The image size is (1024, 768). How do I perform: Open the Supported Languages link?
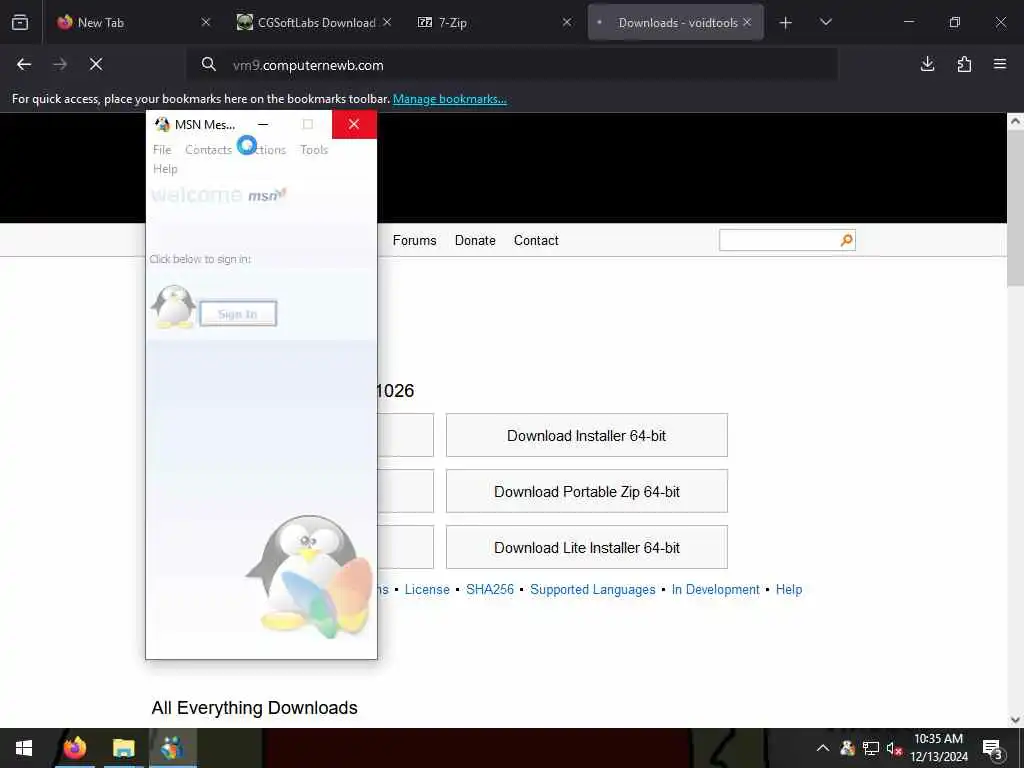coord(592,589)
